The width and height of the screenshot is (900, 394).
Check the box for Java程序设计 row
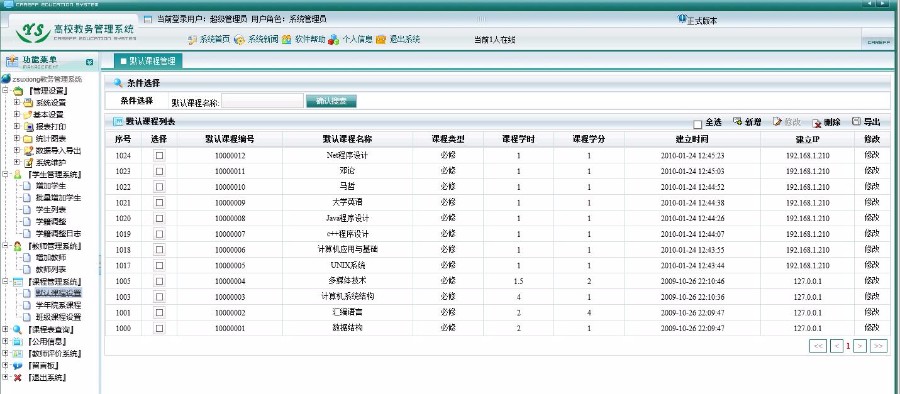click(x=160, y=218)
